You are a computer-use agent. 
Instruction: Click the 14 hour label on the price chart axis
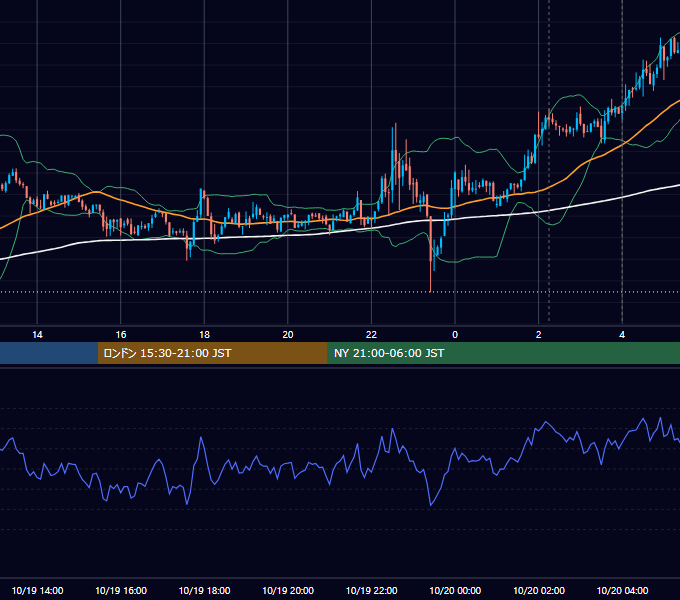click(x=37, y=335)
